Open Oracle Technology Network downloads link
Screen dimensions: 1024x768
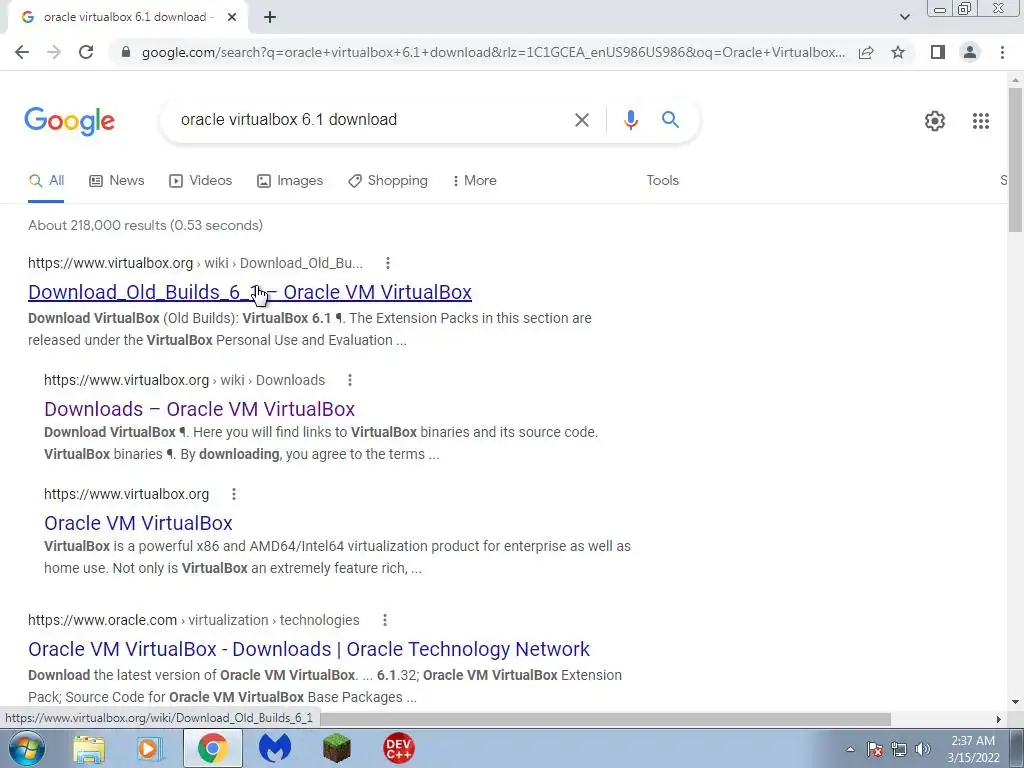coord(308,649)
